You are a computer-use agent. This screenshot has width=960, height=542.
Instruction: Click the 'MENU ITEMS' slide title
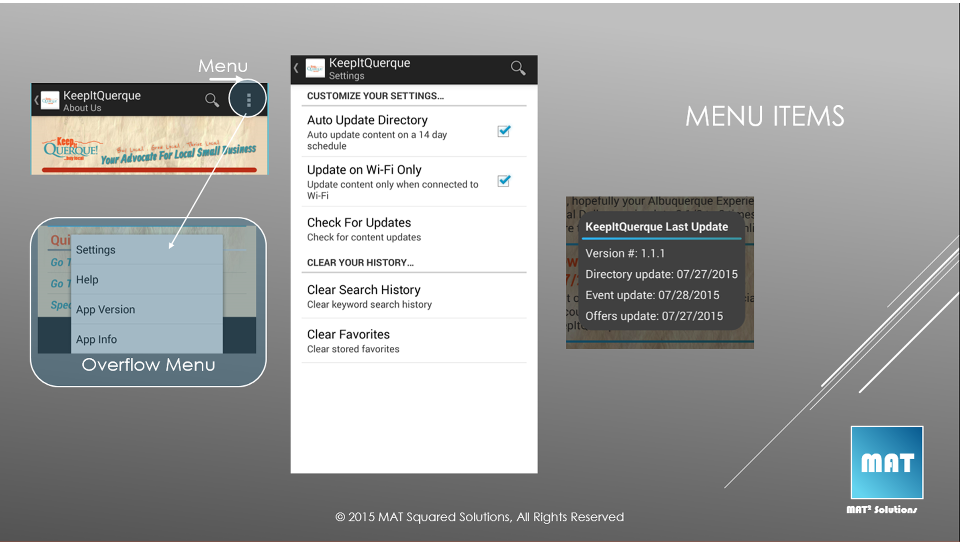point(765,116)
